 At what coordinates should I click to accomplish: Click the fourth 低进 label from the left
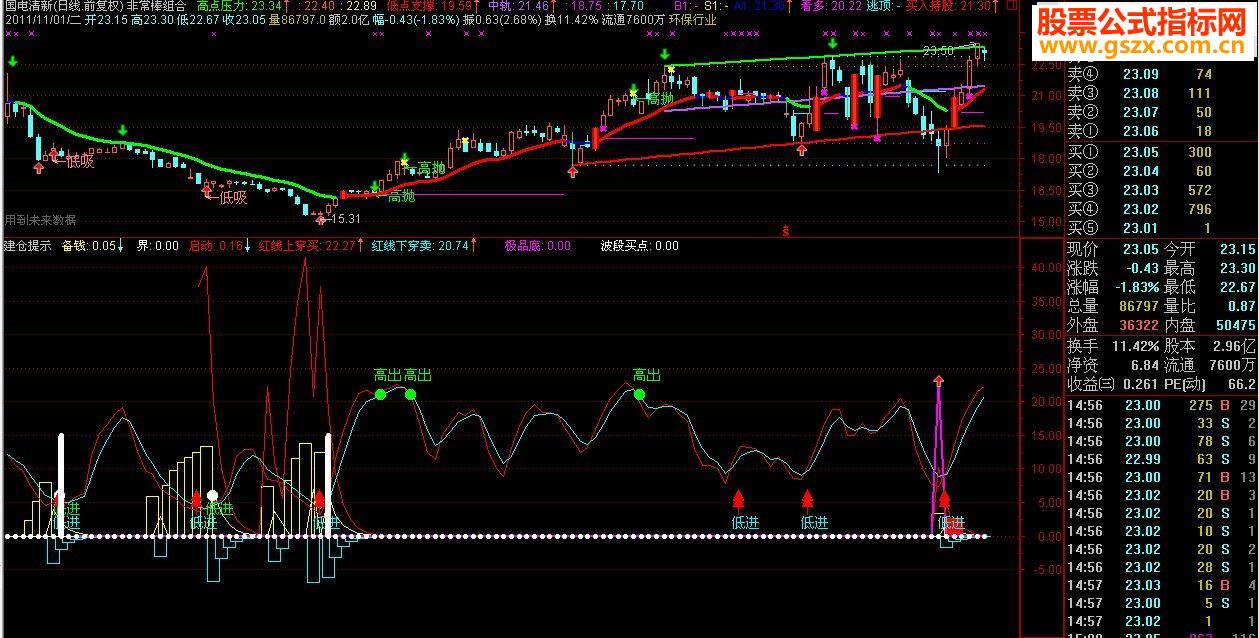745,522
